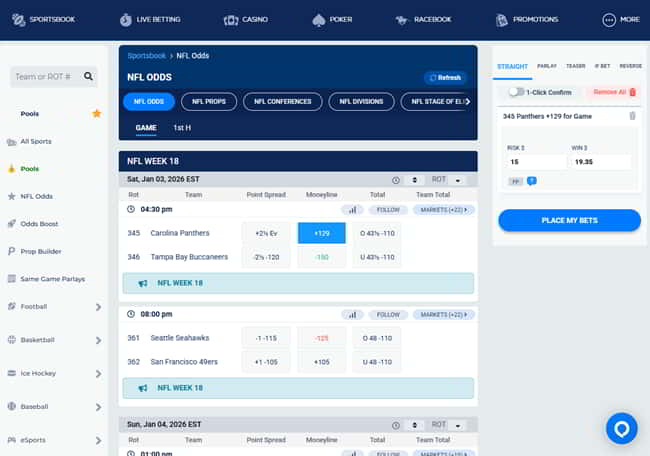The width and height of the screenshot is (650, 456).
Task: Select San Francisco 49ers +105 moneyline
Action: point(322,362)
